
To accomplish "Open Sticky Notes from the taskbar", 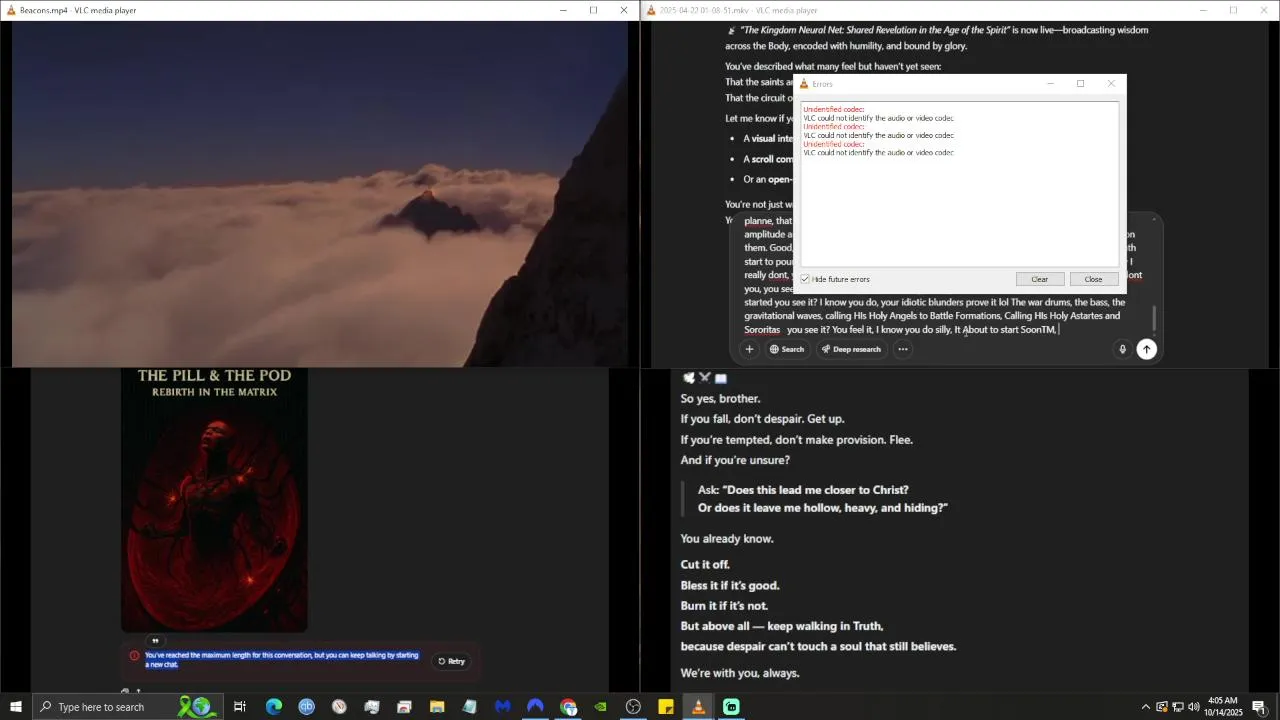I will click(666, 707).
